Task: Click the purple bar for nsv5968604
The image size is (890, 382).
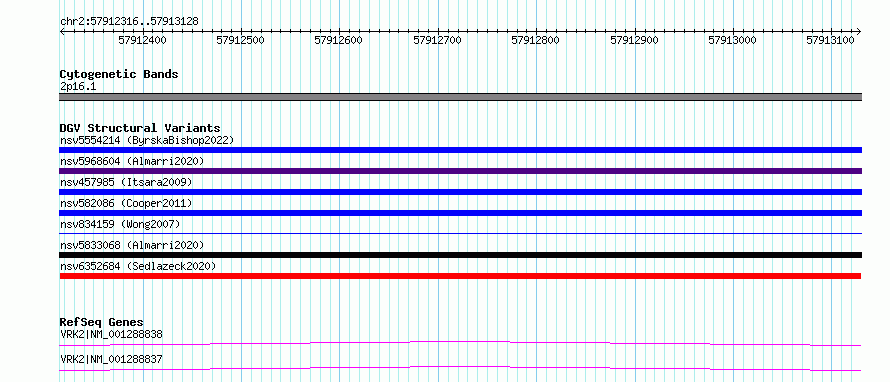Action: click(x=460, y=171)
